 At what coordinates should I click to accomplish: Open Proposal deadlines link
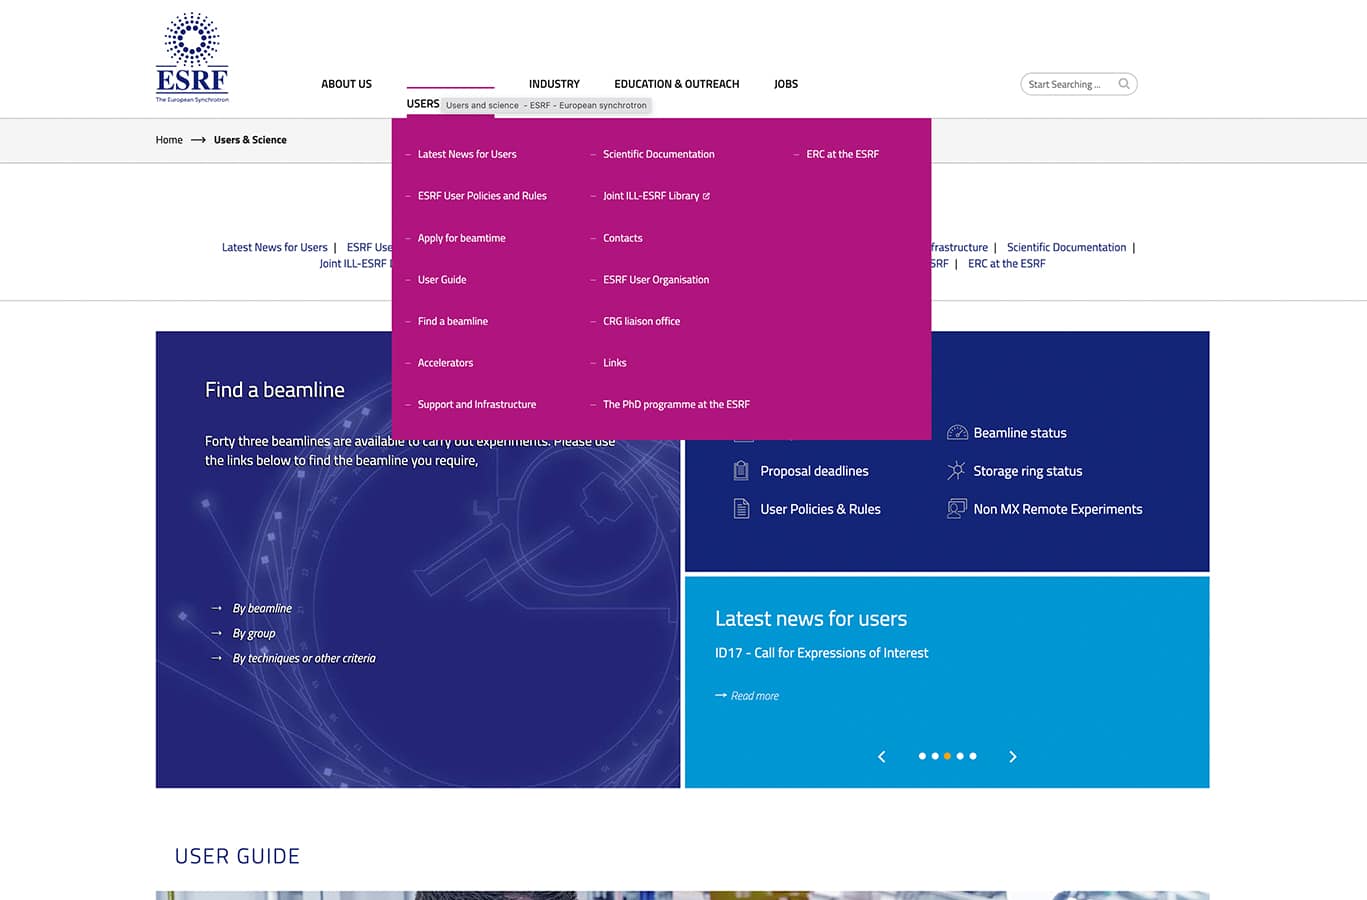pyautogui.click(x=814, y=471)
